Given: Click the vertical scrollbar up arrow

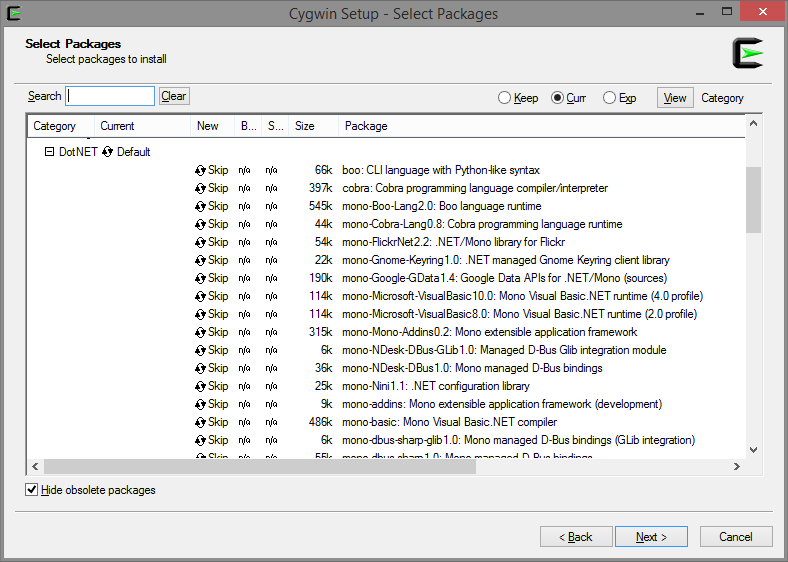Looking at the screenshot, I should [x=753, y=123].
